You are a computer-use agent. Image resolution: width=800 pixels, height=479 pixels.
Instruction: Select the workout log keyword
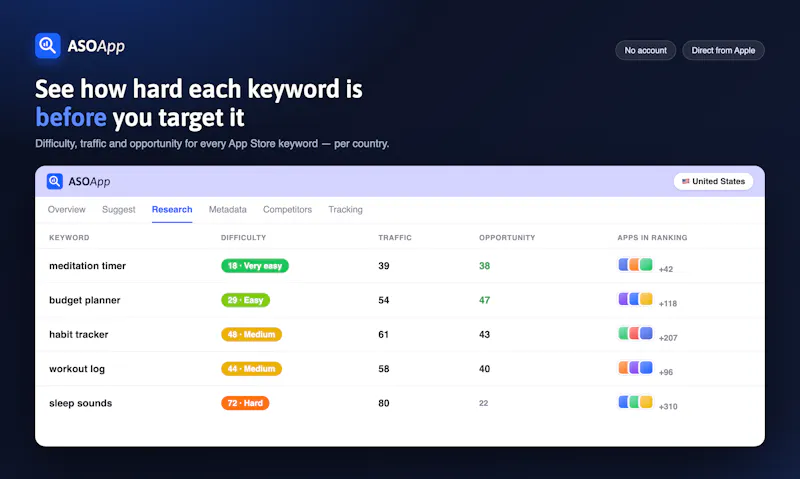click(77, 368)
